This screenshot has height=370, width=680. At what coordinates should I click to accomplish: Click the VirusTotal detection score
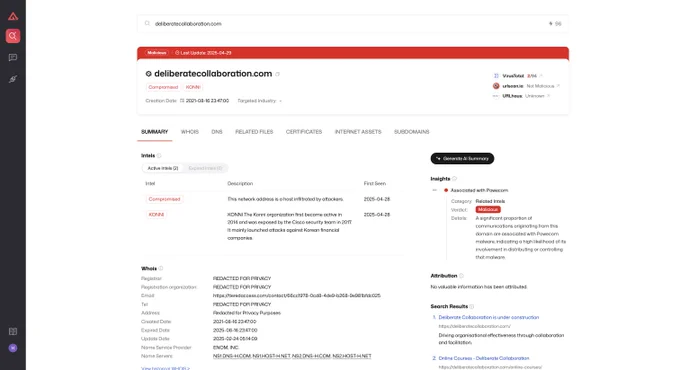tap(532, 76)
